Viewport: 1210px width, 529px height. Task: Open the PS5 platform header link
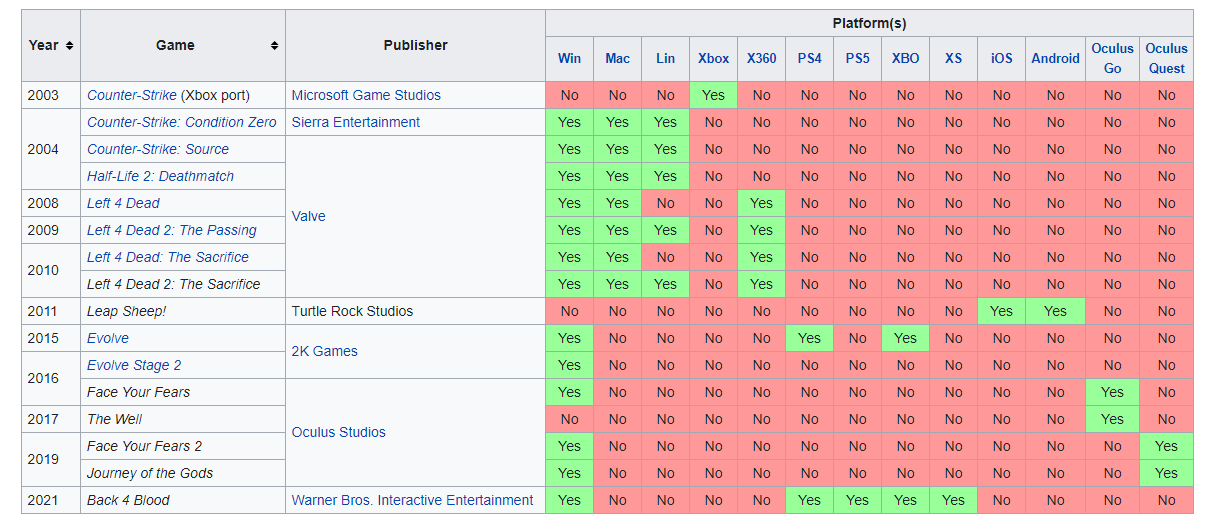pyautogui.click(x=857, y=58)
